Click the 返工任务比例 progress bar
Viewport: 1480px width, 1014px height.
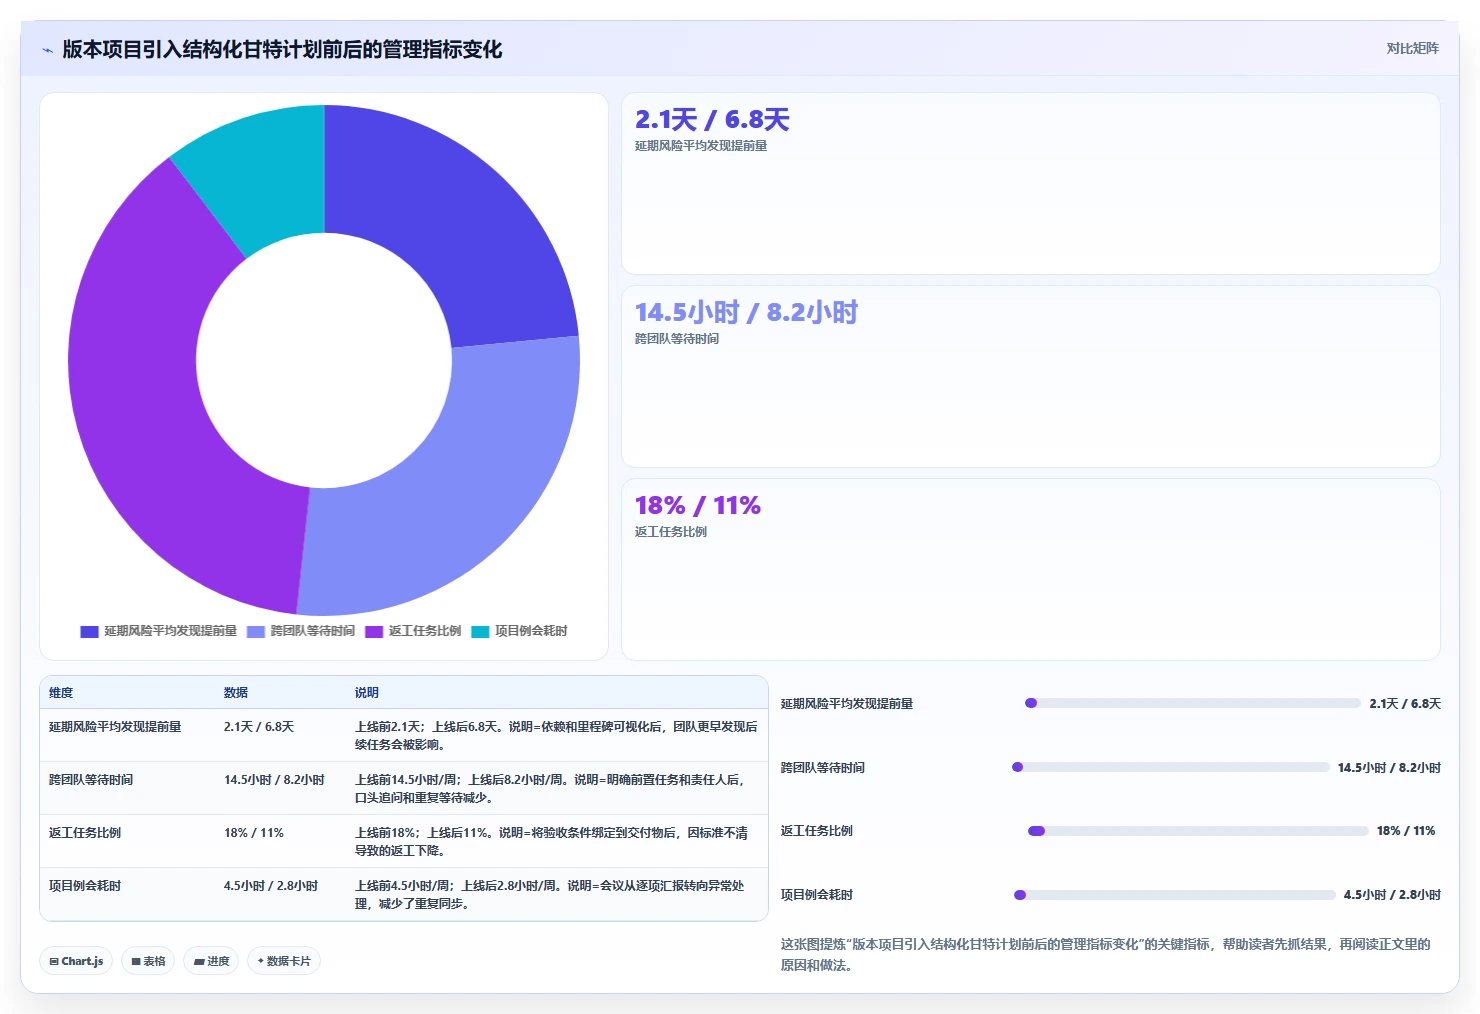coord(1198,831)
